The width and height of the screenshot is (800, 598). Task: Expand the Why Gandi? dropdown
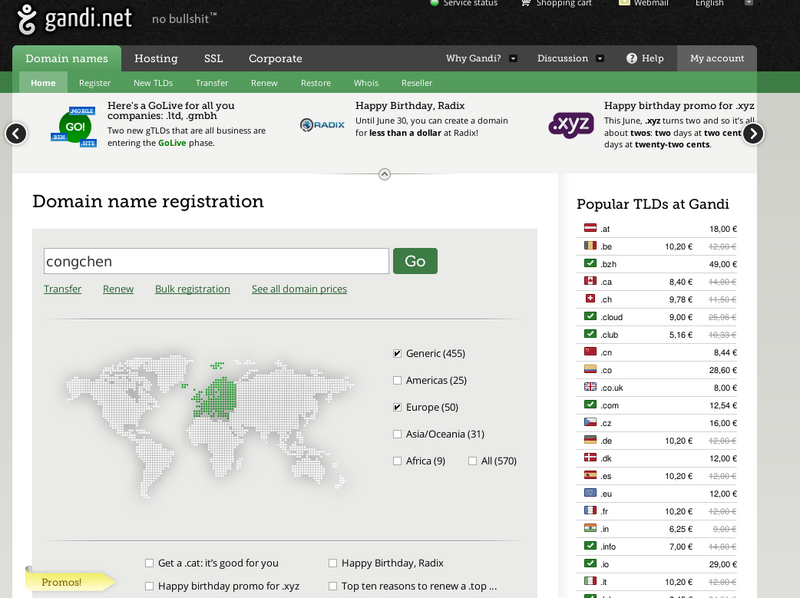513,58
